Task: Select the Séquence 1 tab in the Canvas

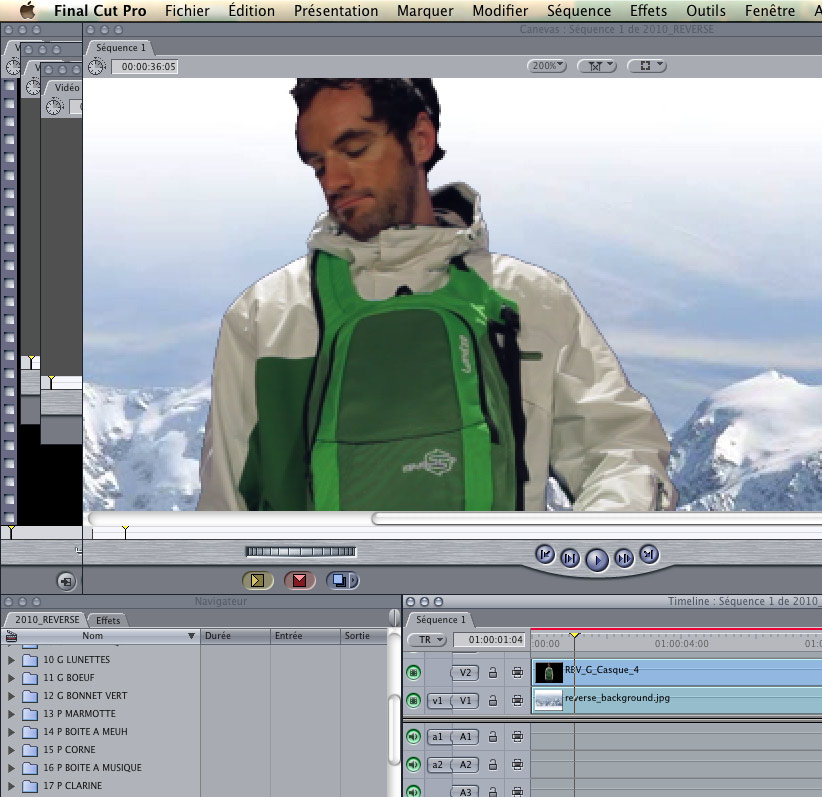Action: tap(121, 48)
